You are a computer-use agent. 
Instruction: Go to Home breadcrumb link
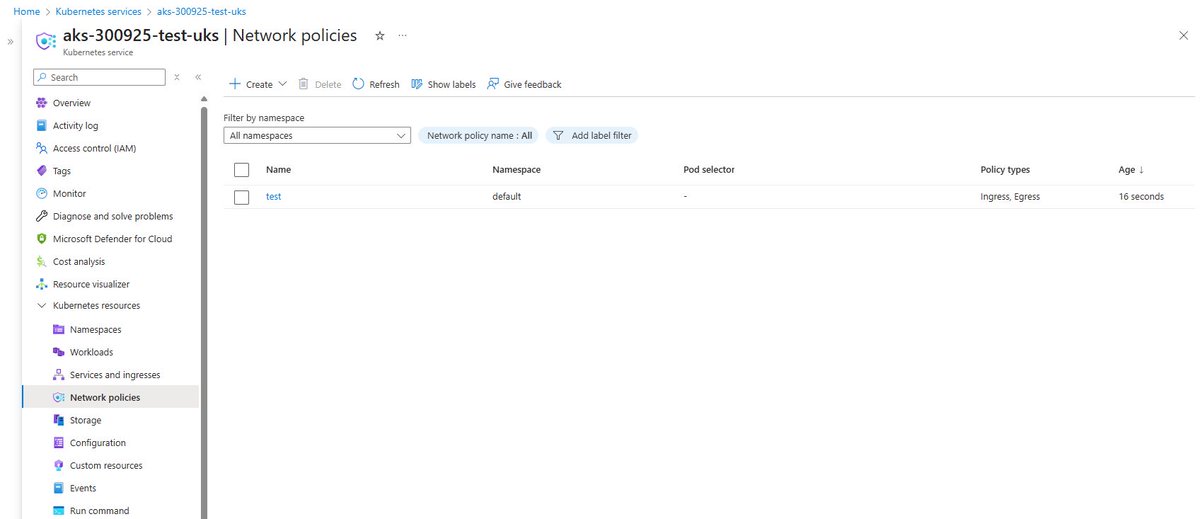tap(25, 11)
